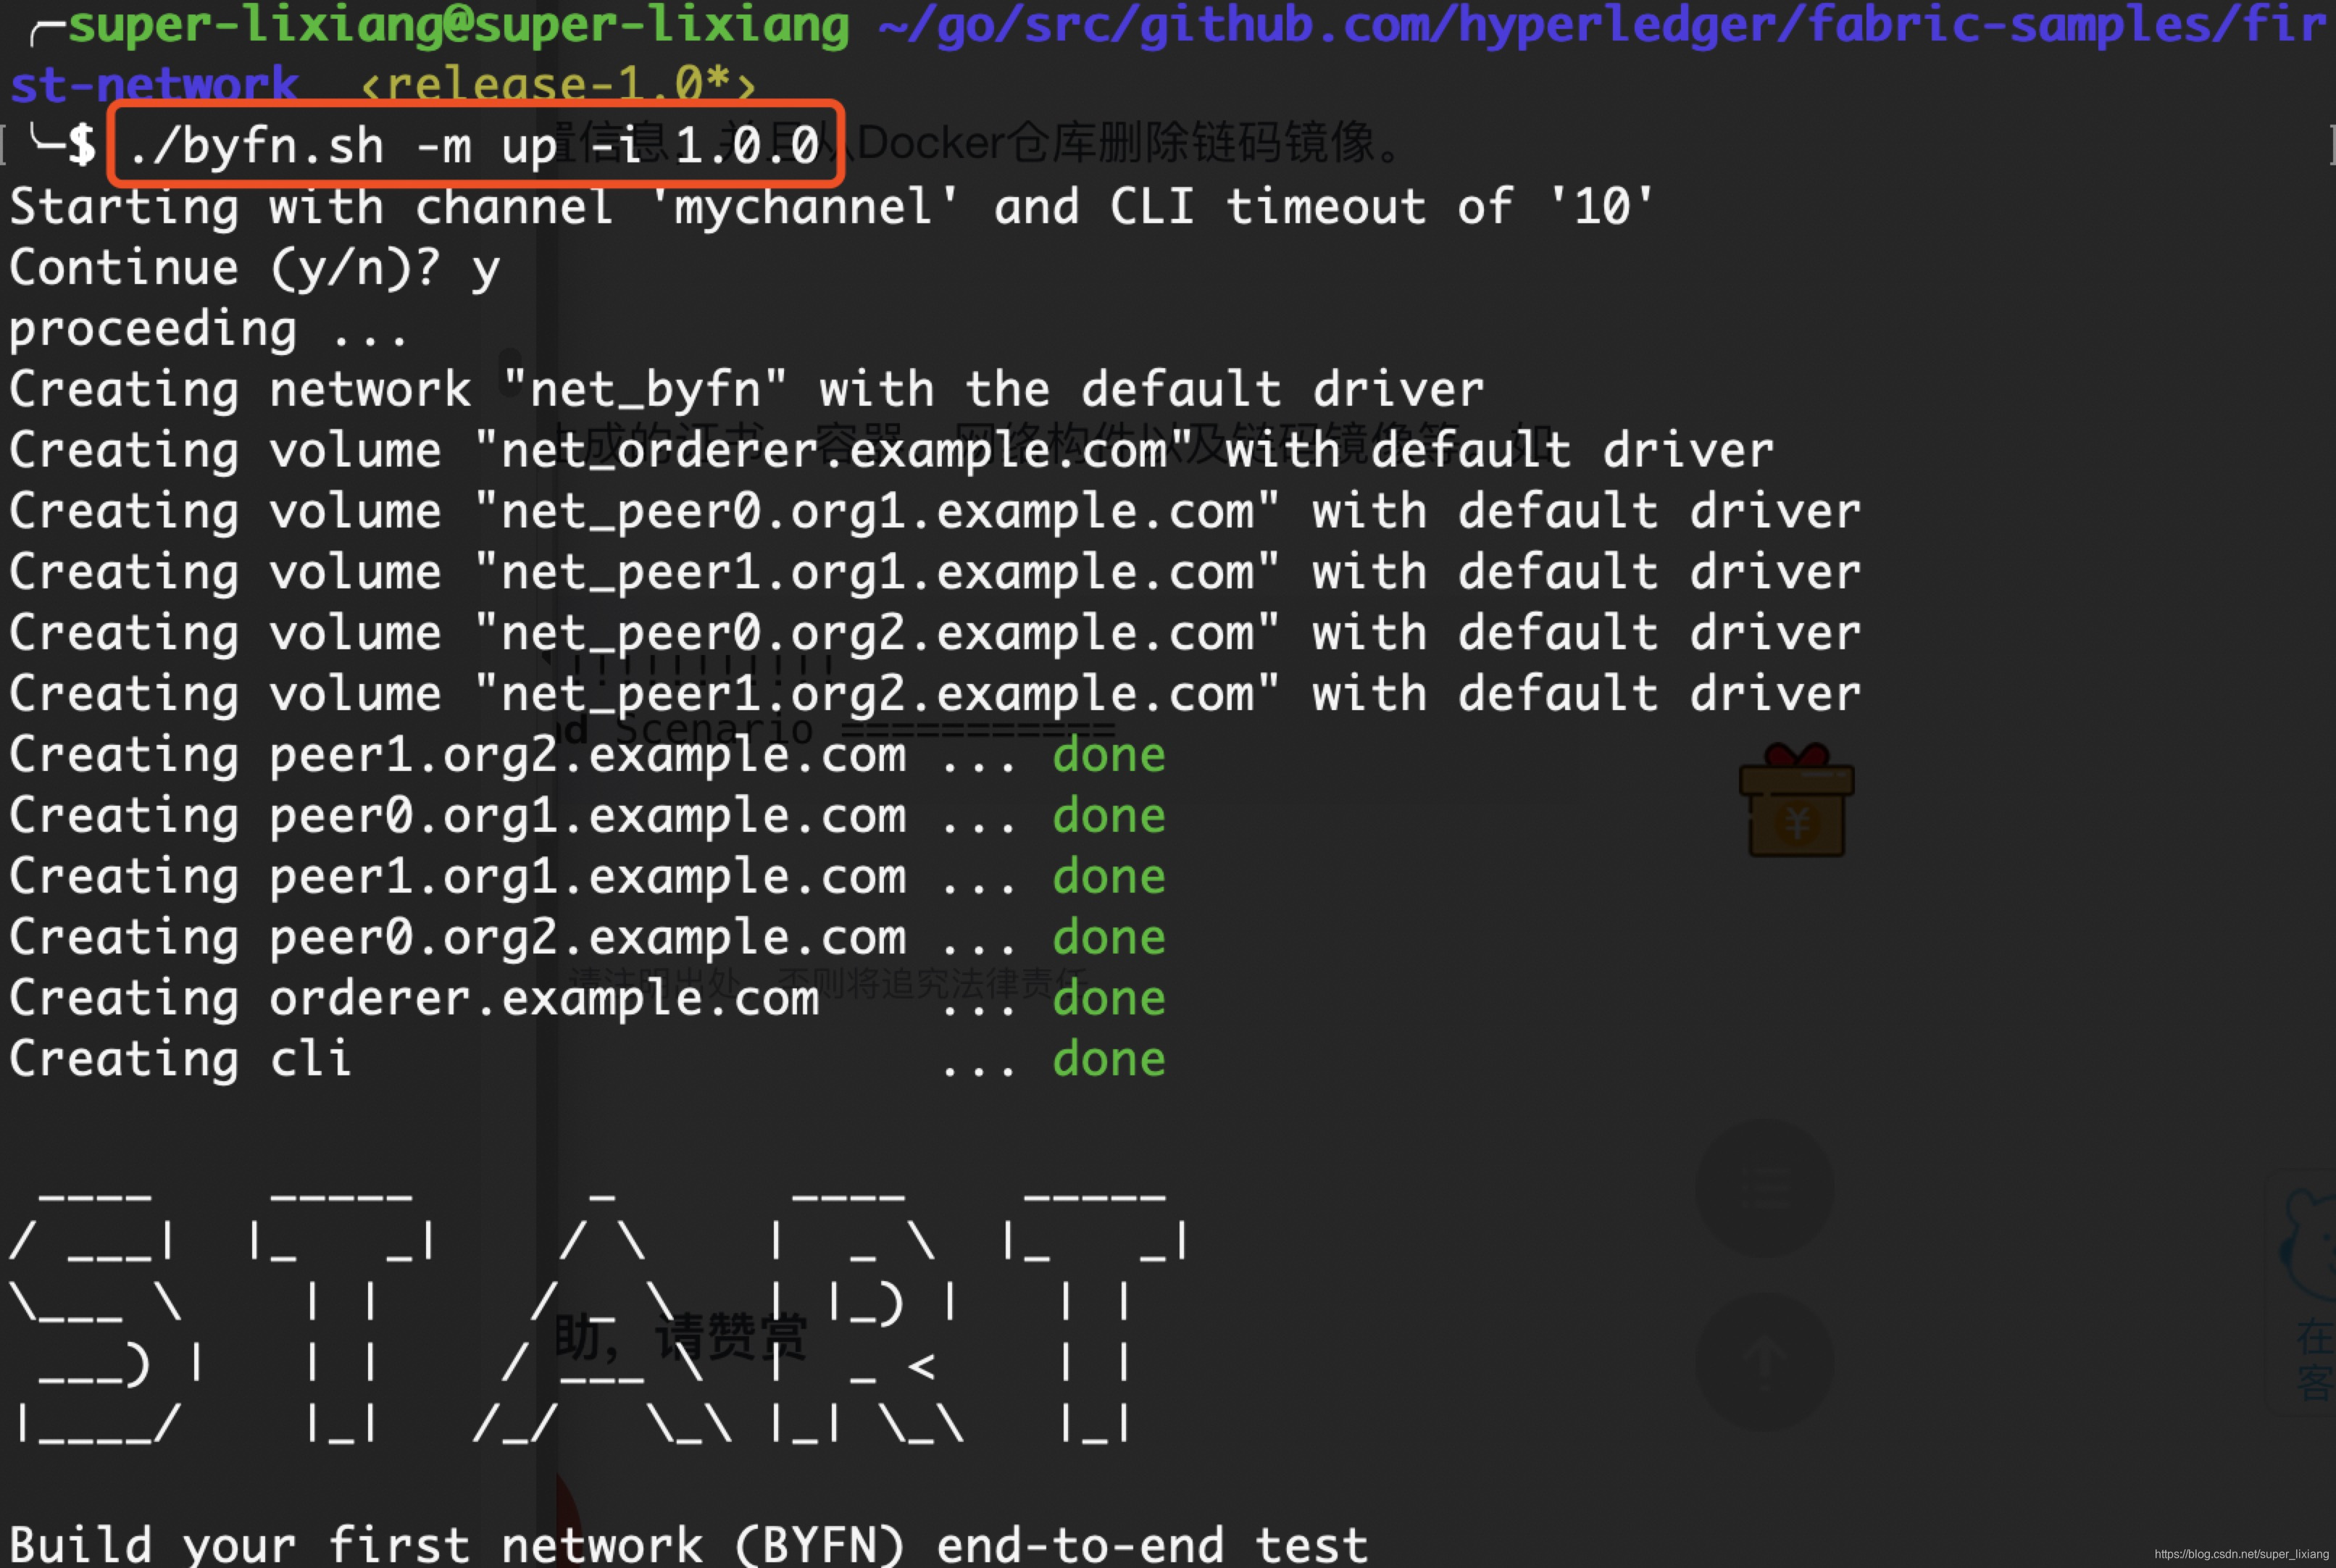Click the 'Creating orderer.example.com' line

coord(587,1000)
